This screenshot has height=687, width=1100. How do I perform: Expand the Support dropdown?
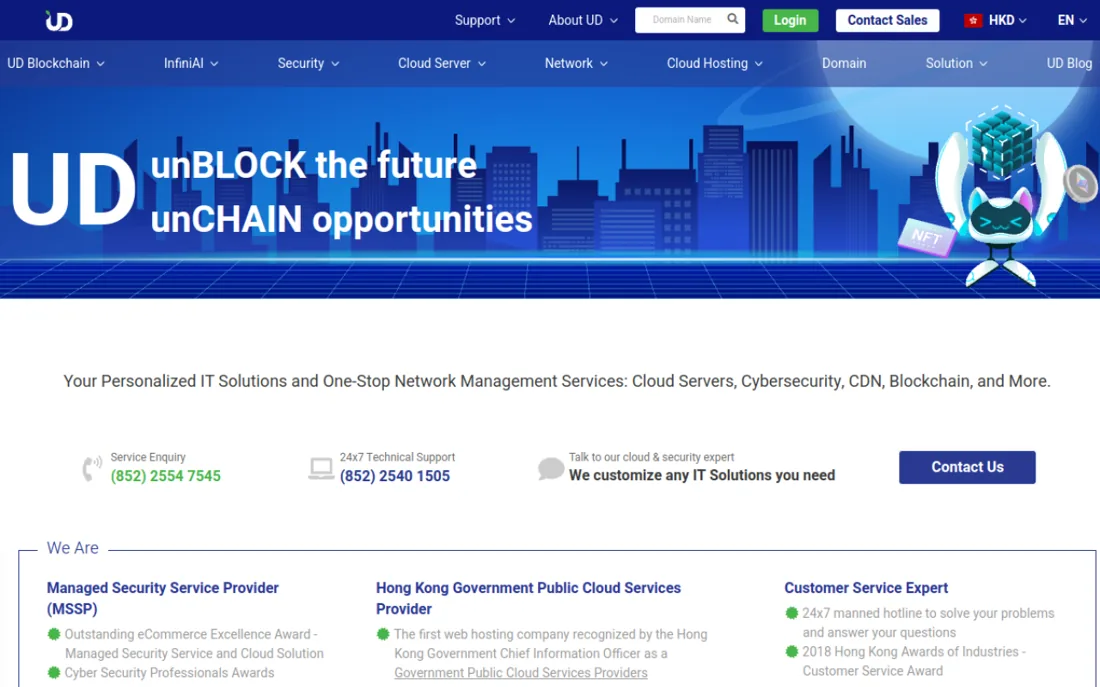coord(485,20)
